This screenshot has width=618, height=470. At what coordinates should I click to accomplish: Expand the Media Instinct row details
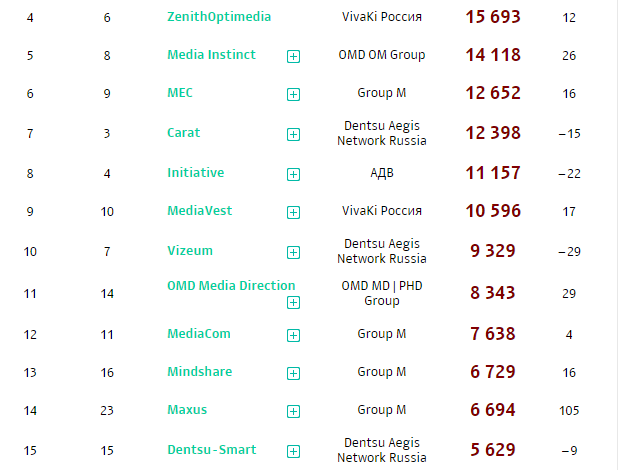[293, 56]
